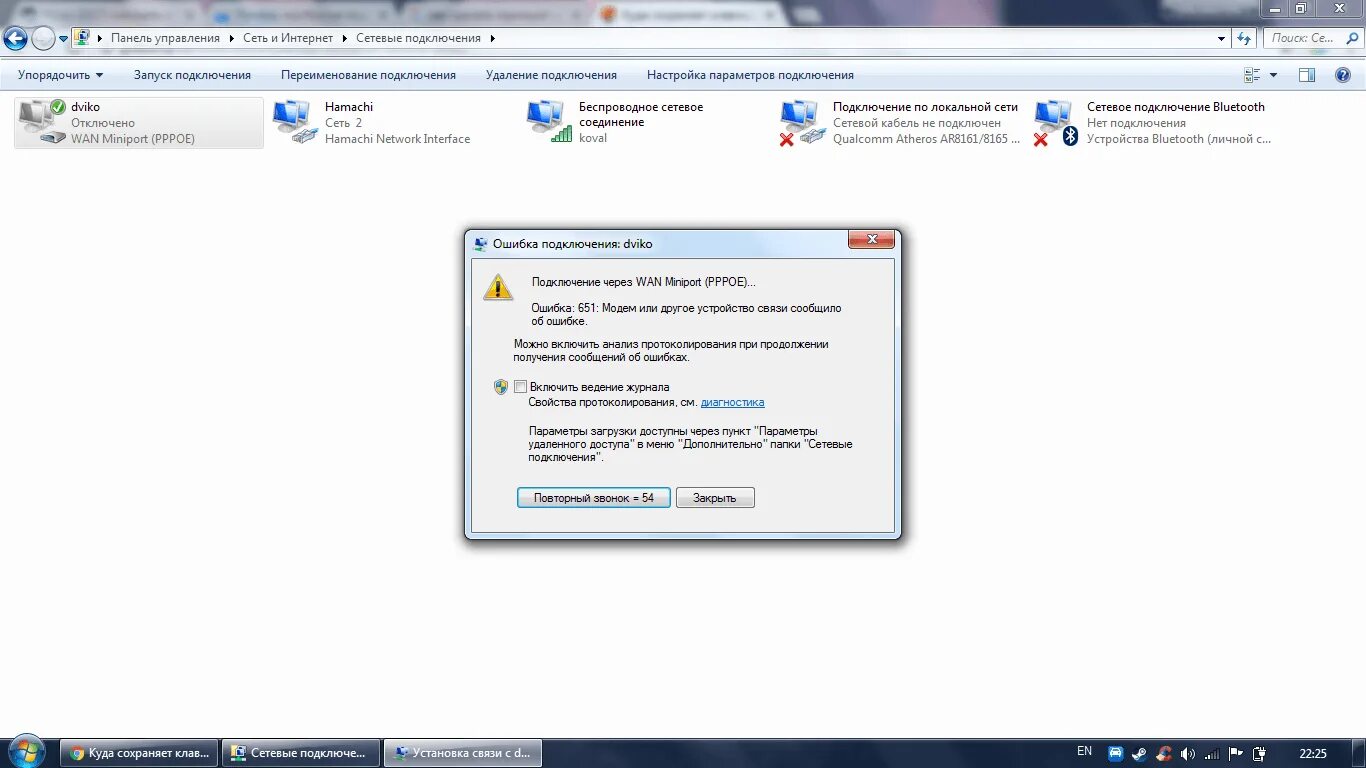Click the warning triangle icon in the dialog
The width and height of the screenshot is (1366, 768).
pos(498,288)
